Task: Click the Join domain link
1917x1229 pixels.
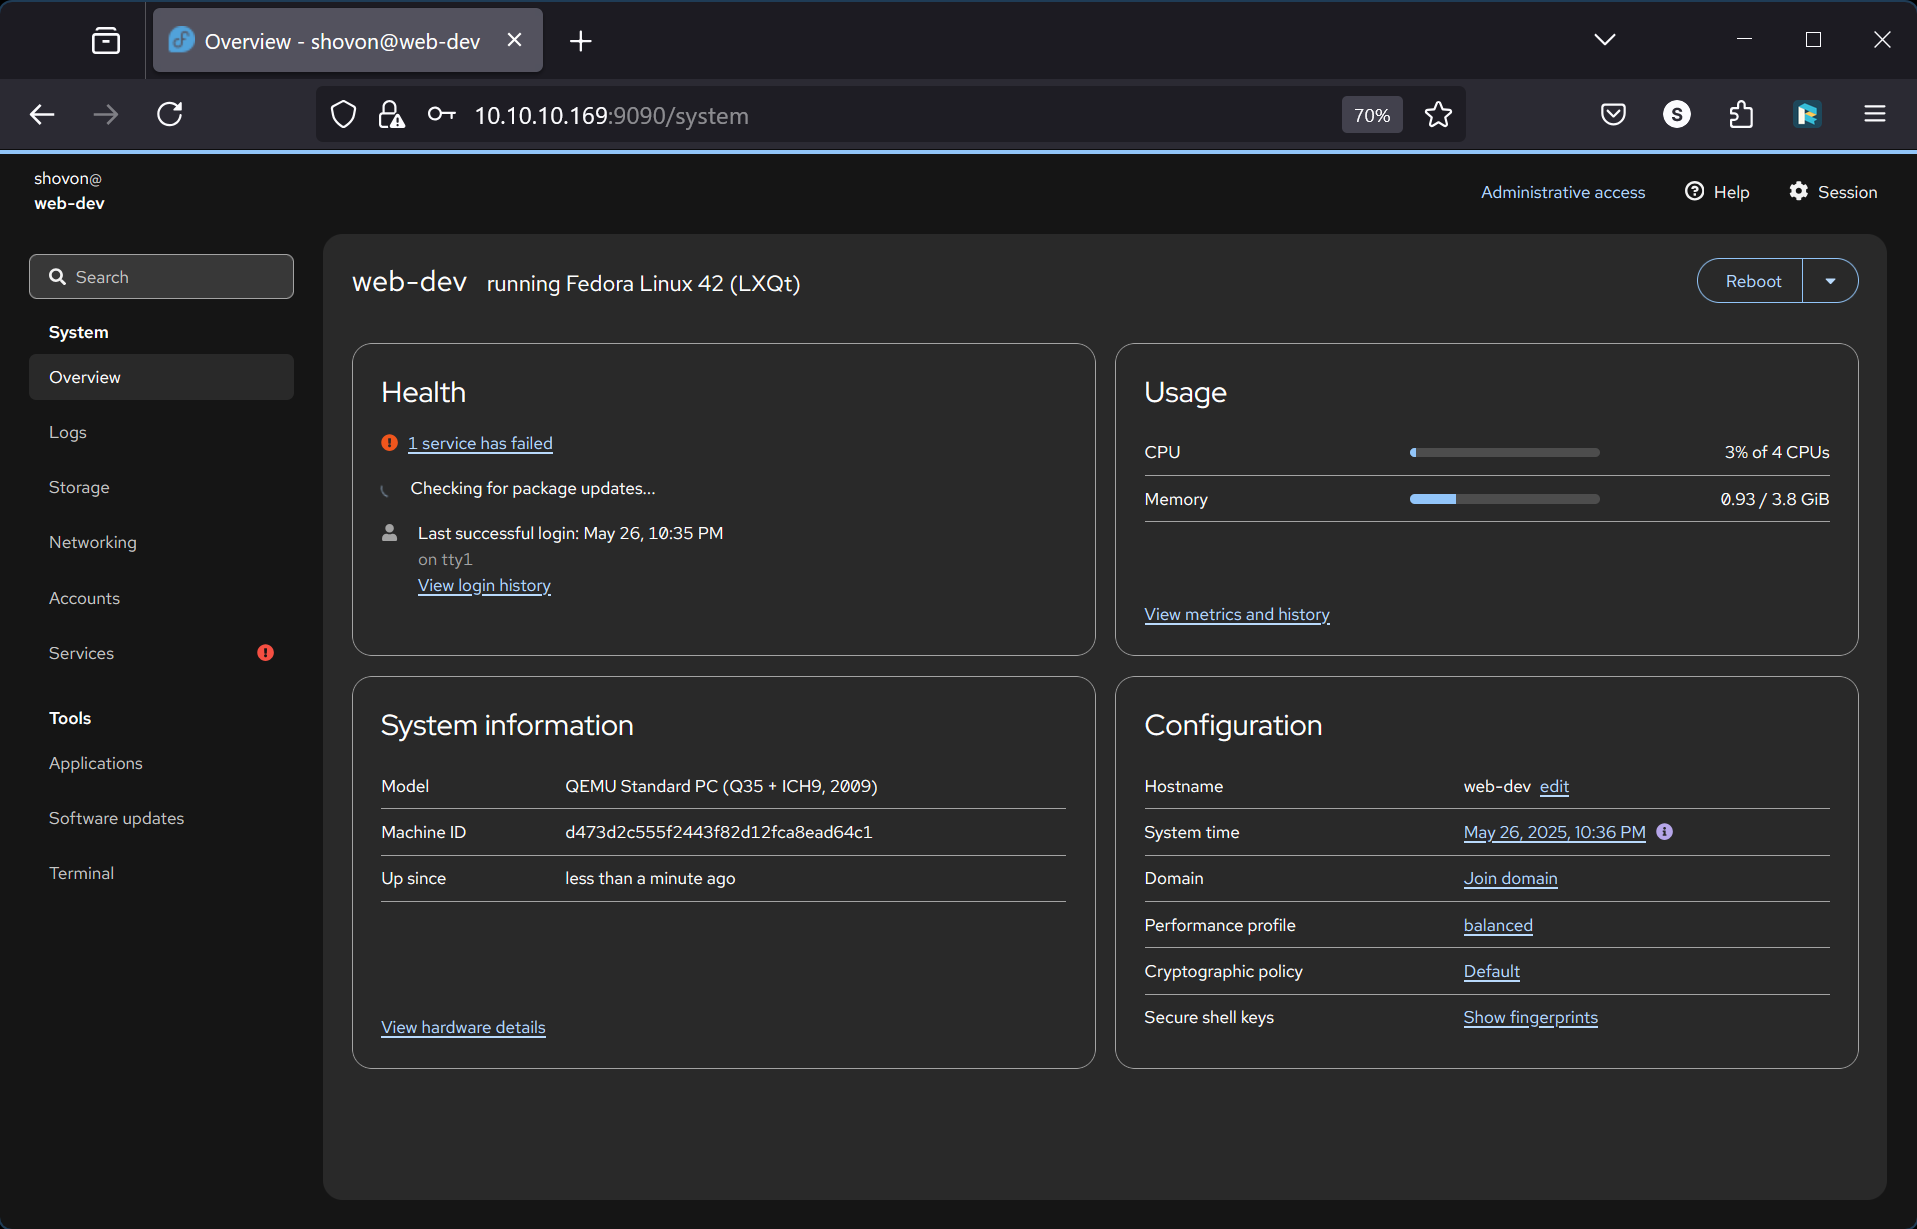Action: [1510, 878]
